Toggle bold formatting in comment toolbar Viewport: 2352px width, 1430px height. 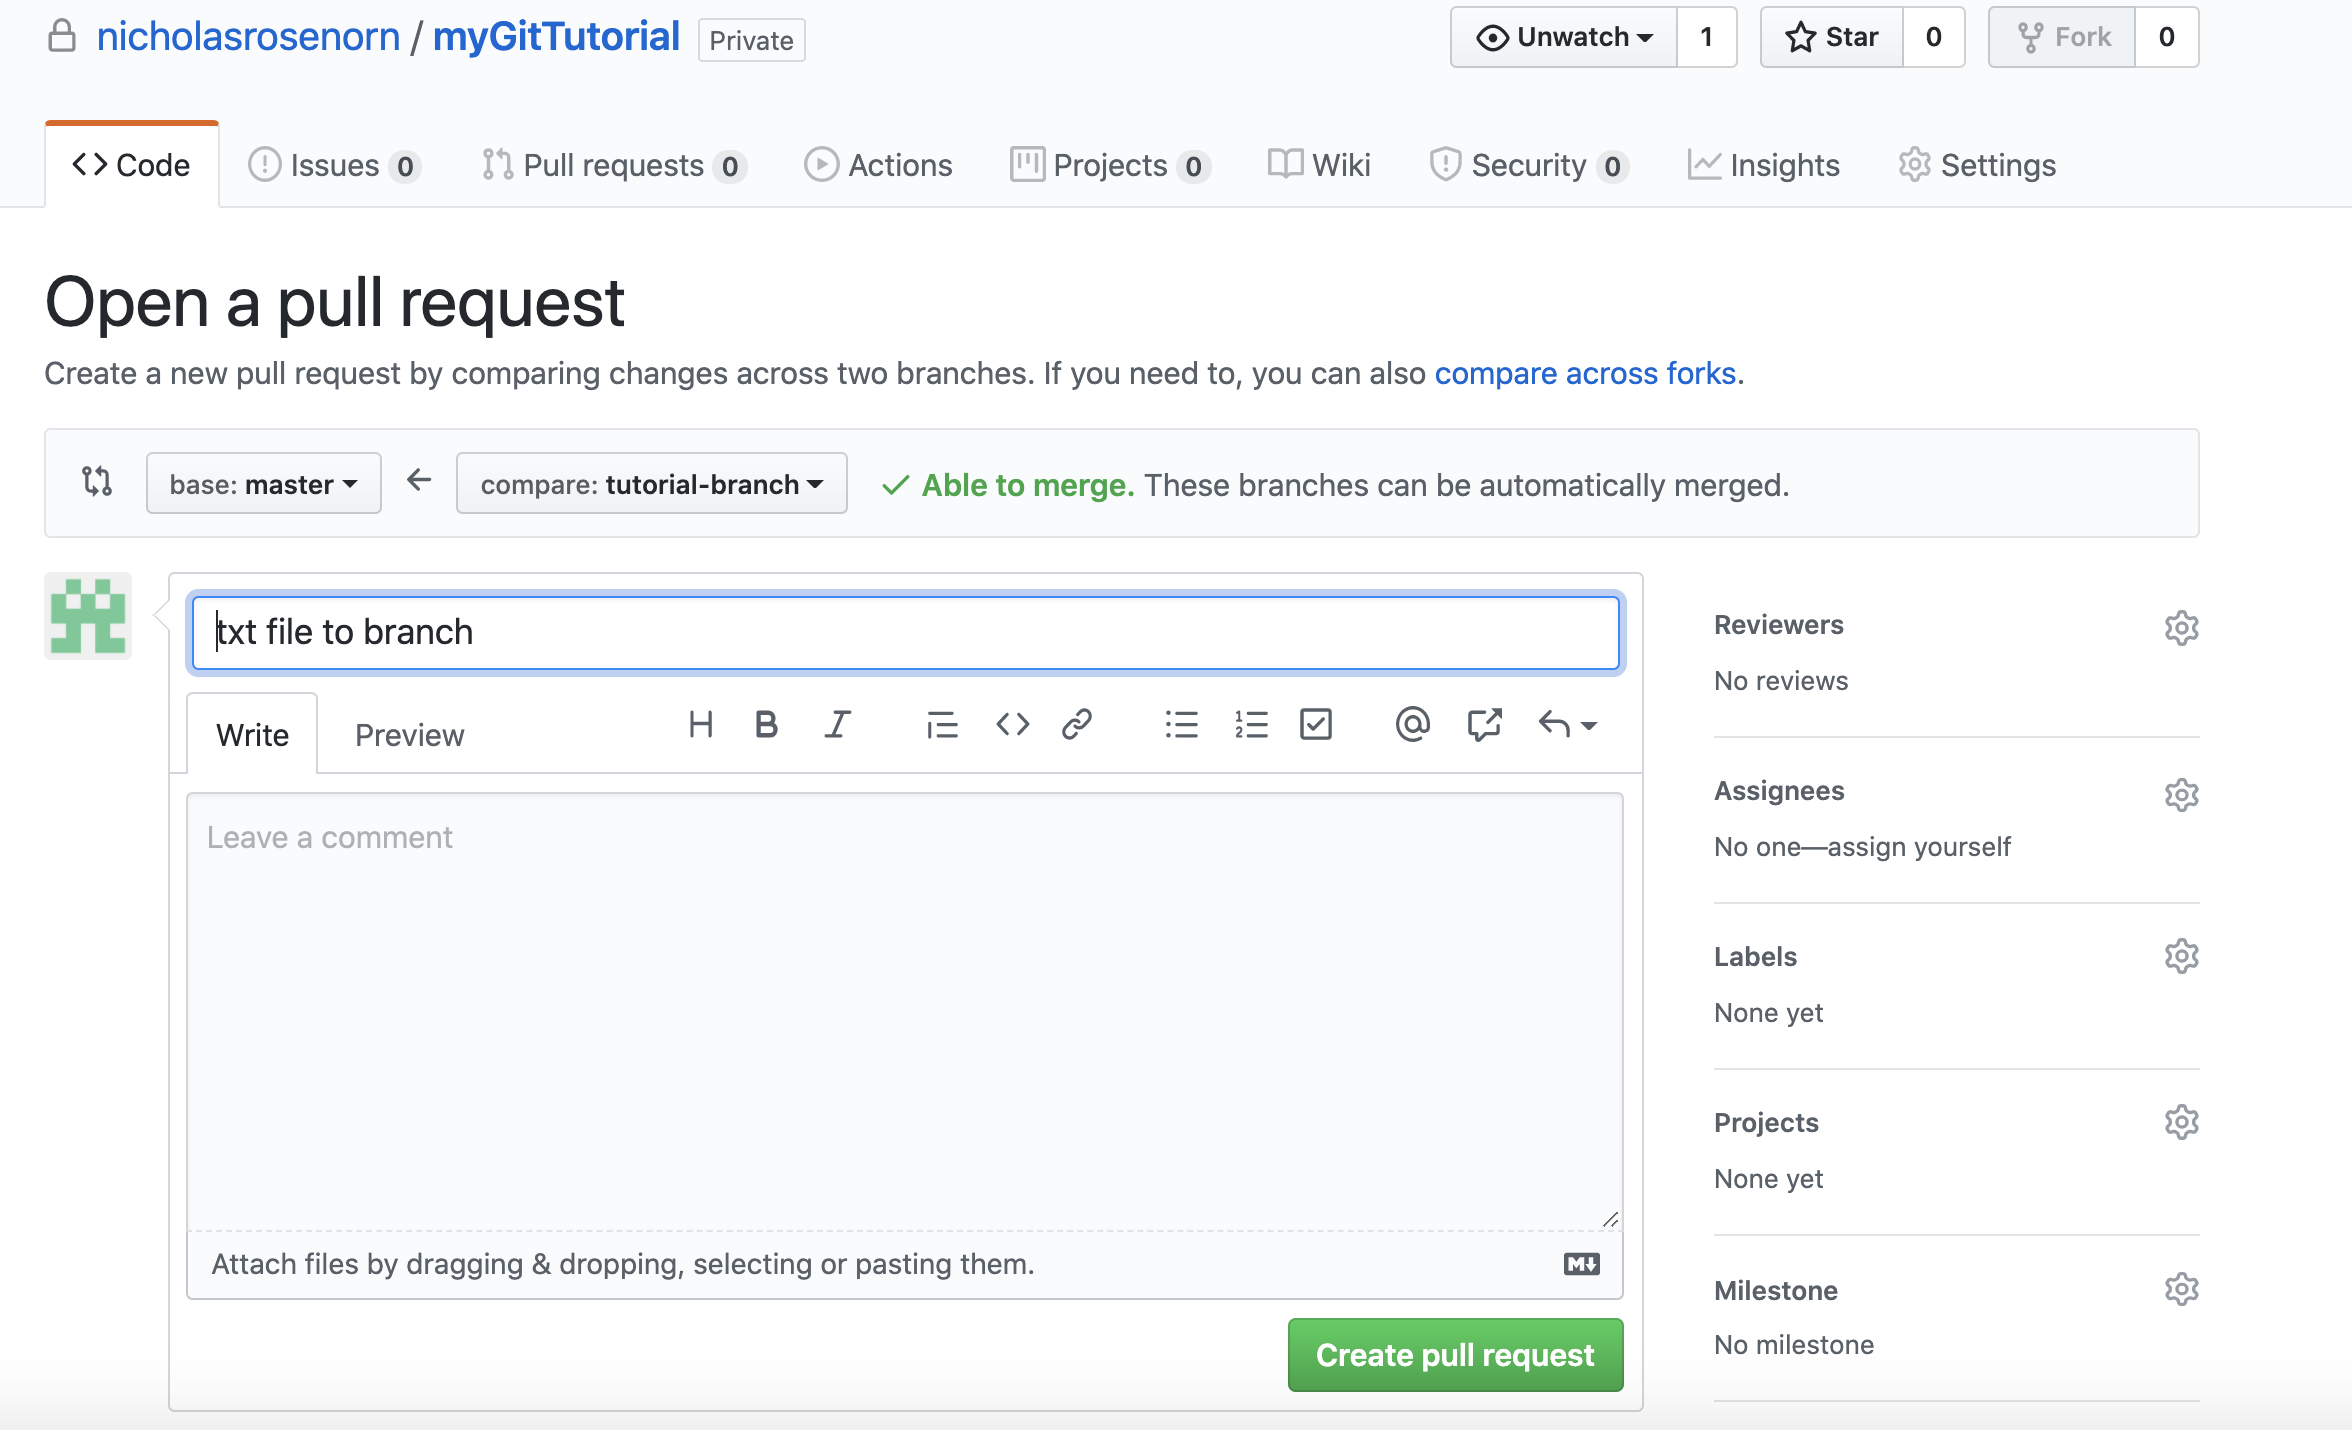click(x=766, y=724)
